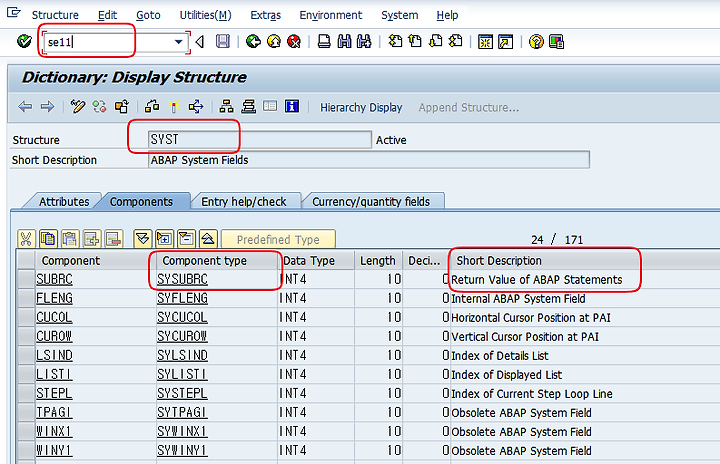
Task: Open the Help menu
Action: [x=447, y=15]
